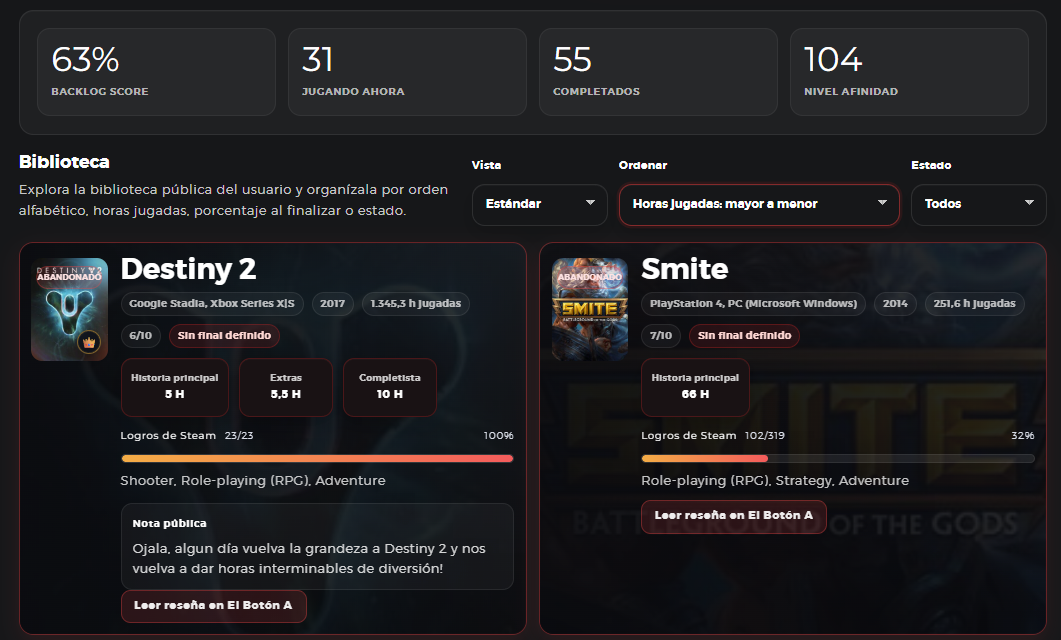Click the 2014 year tag
Image resolution: width=1061 pixels, height=640 pixels.
click(895, 304)
